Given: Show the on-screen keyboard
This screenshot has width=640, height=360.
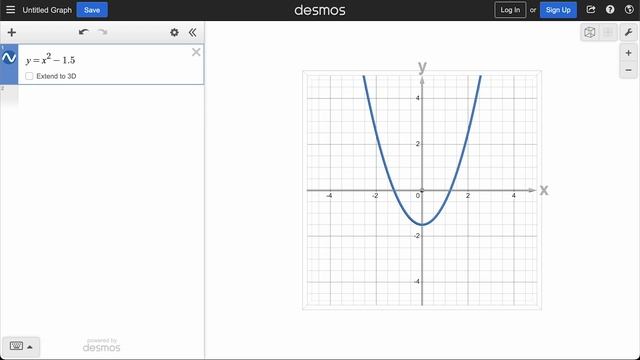Looking at the screenshot, I should [16, 347].
